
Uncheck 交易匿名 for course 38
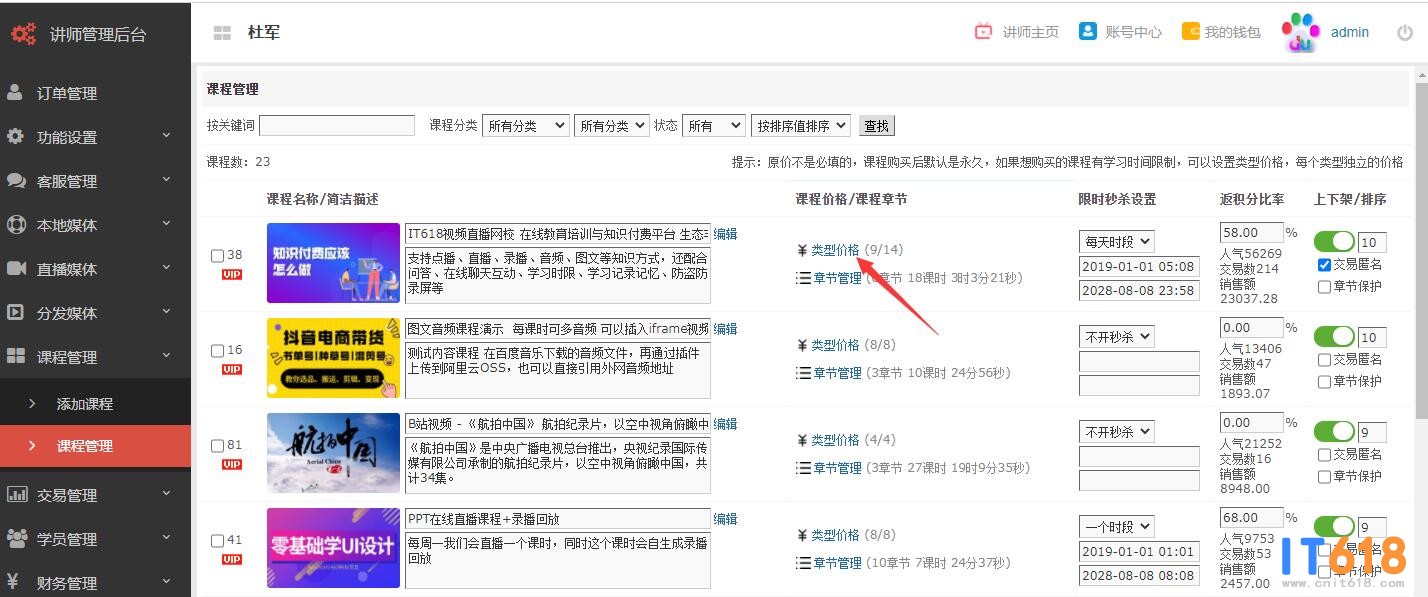pos(1324,265)
